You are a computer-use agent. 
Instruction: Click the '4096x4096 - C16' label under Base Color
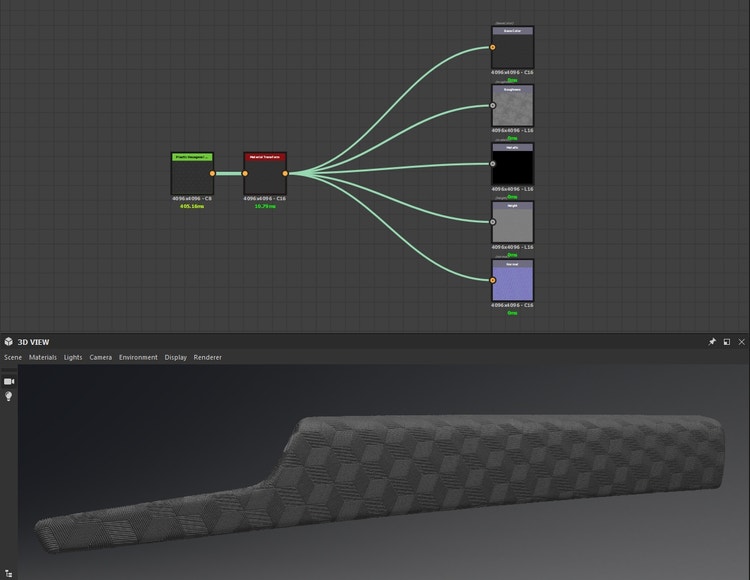point(512,72)
